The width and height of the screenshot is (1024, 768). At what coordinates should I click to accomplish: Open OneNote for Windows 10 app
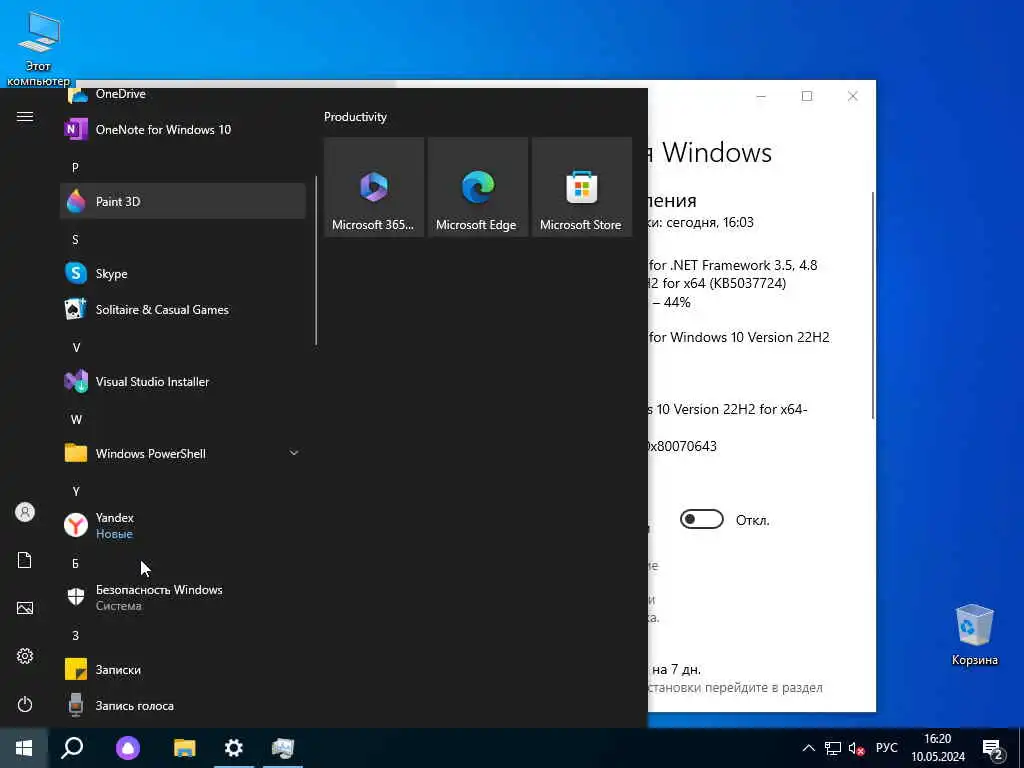point(183,129)
